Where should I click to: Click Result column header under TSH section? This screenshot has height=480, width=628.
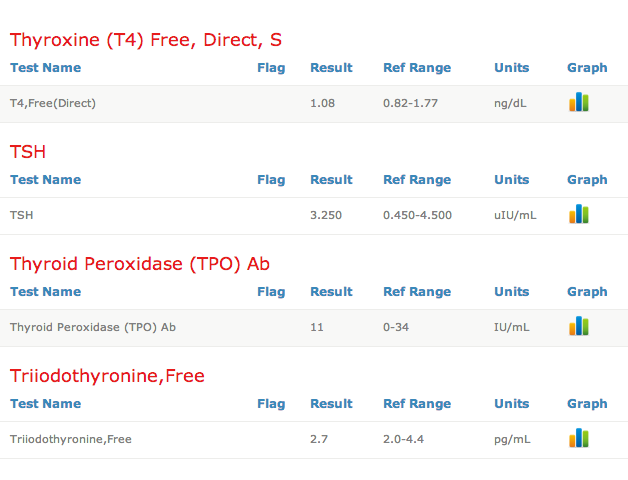click(x=331, y=180)
